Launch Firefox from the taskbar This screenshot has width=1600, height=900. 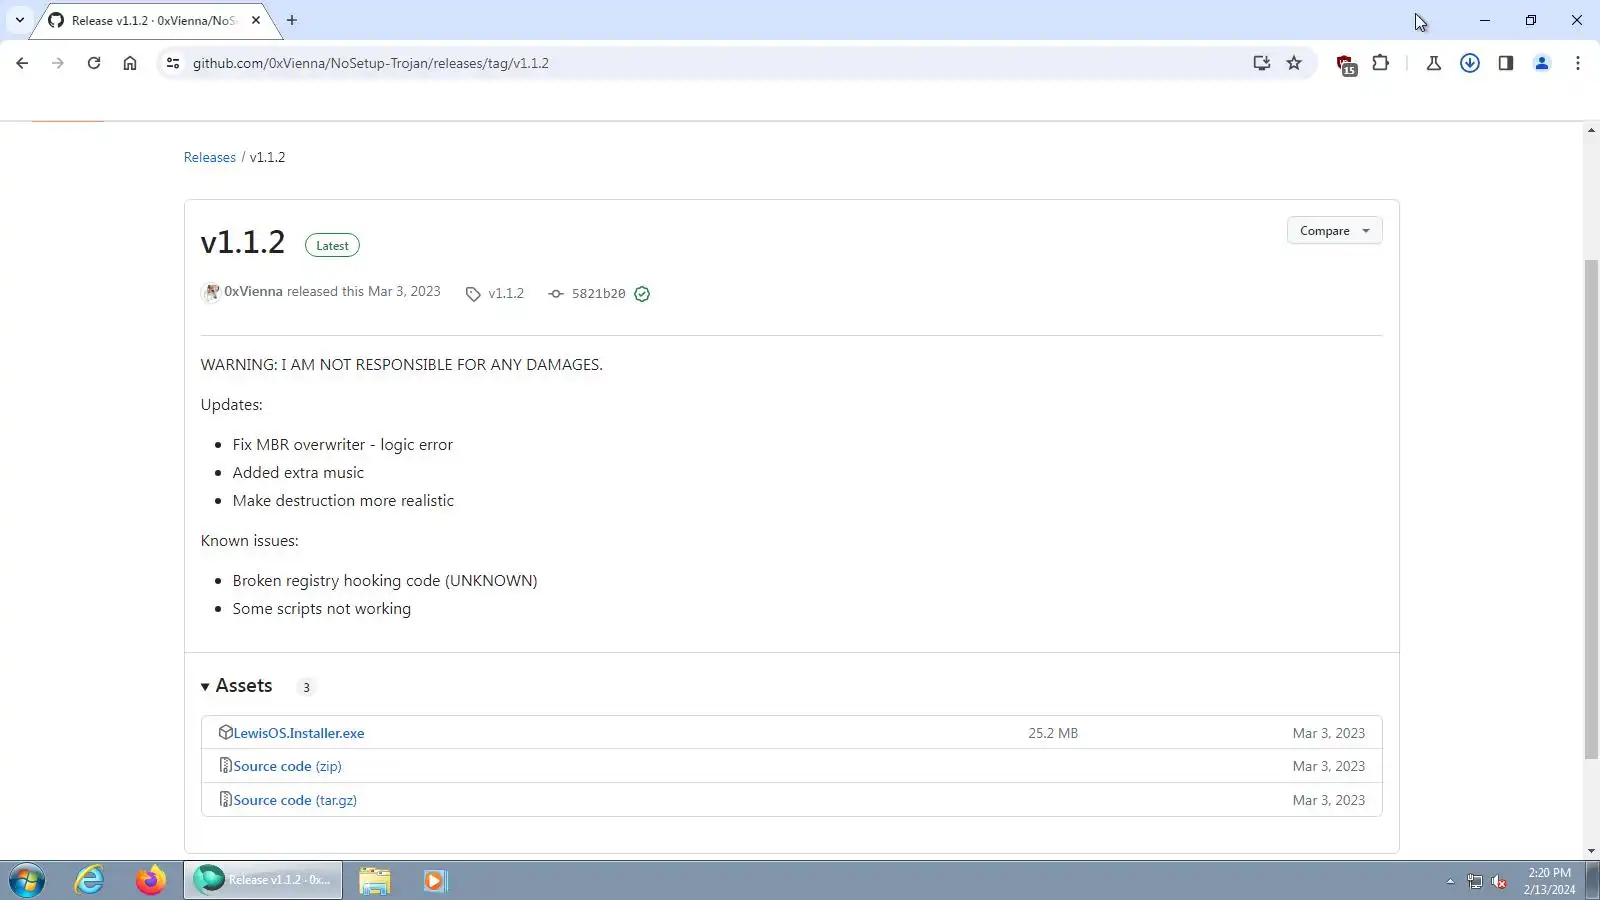pos(151,881)
